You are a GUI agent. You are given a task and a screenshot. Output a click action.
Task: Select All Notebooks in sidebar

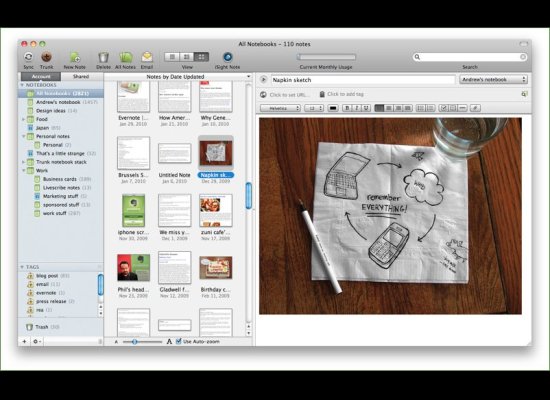tap(61, 93)
